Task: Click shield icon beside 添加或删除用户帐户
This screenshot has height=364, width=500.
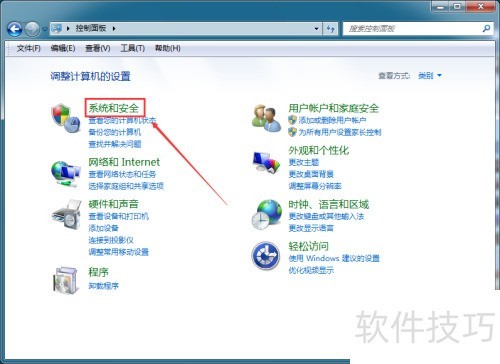Action: (292, 120)
